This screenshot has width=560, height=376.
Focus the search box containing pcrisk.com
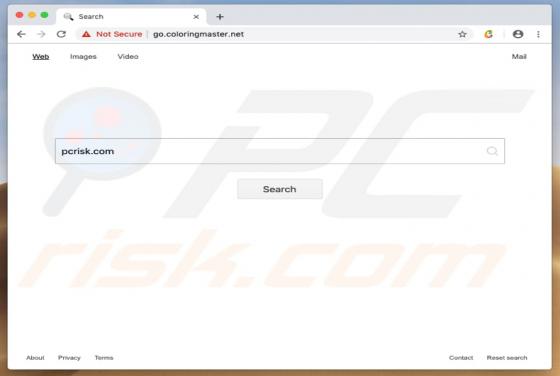click(280, 151)
